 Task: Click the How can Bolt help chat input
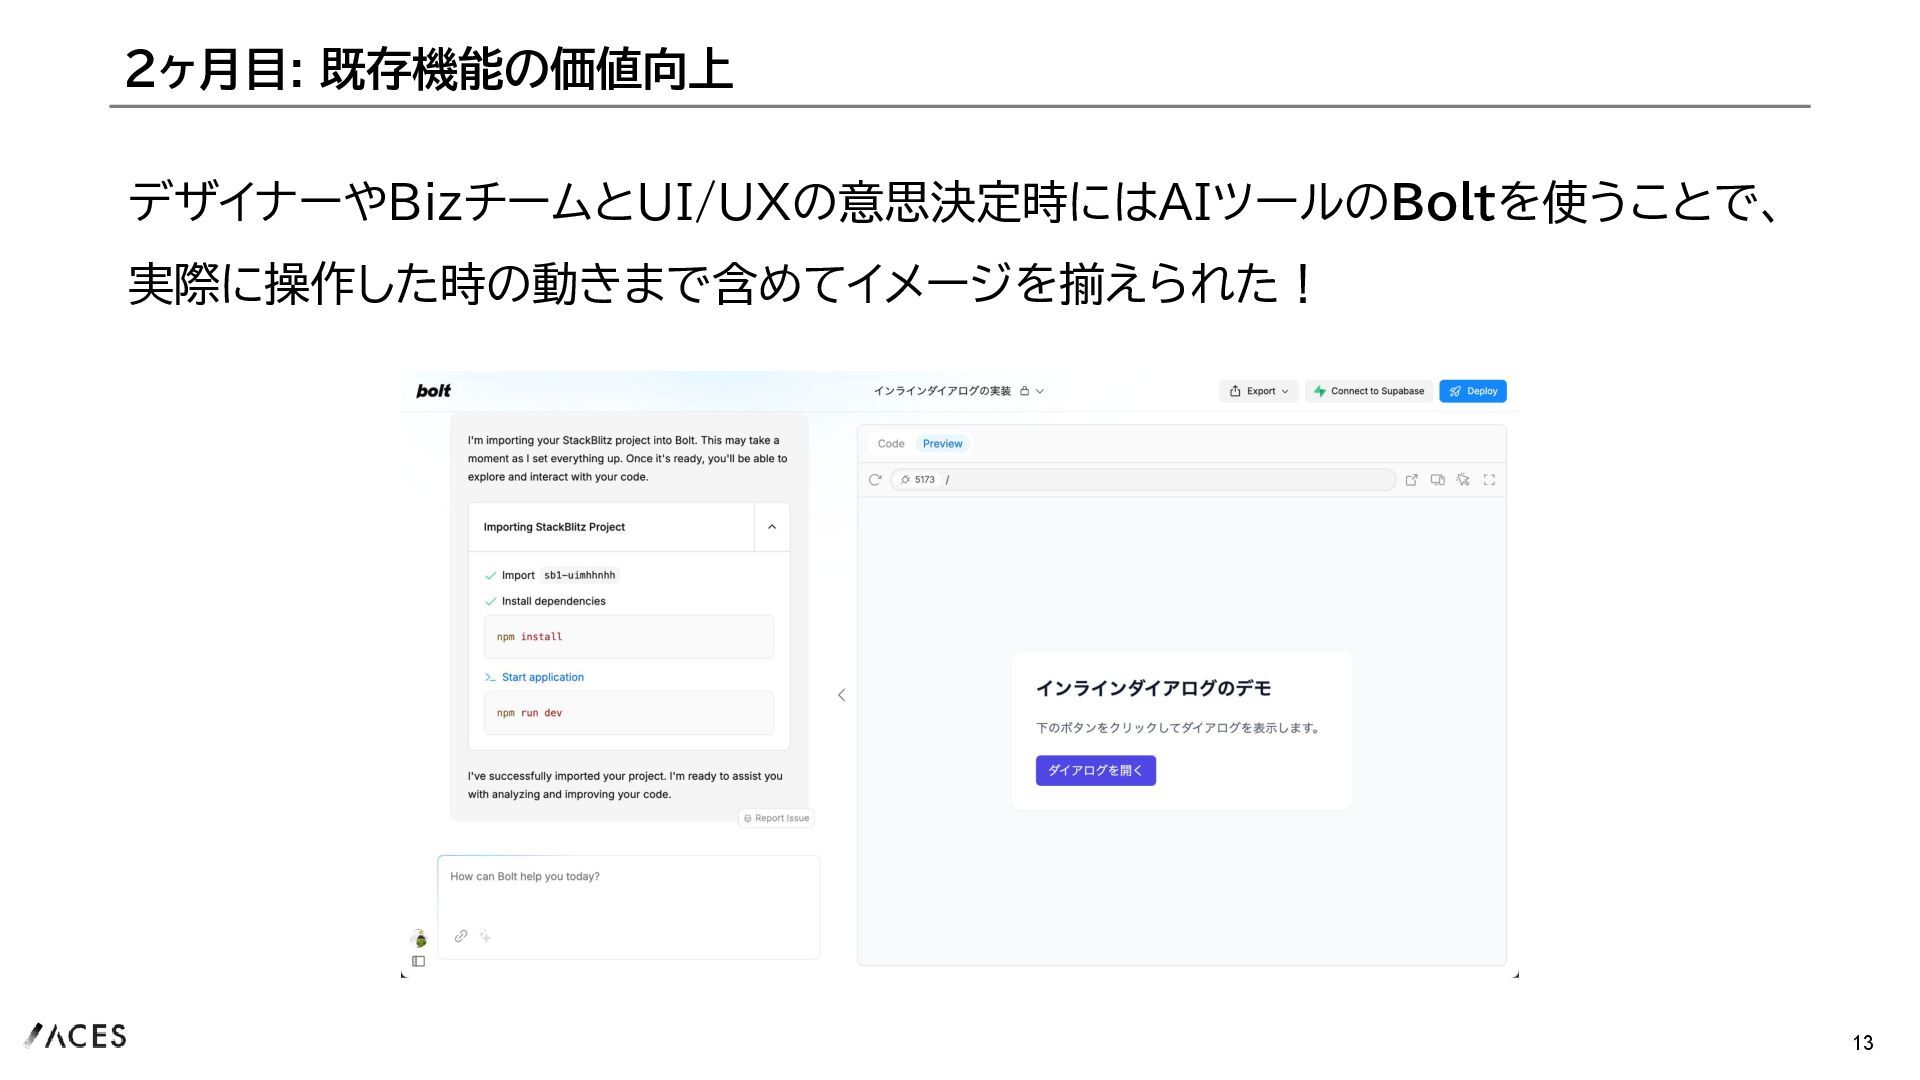point(629,907)
